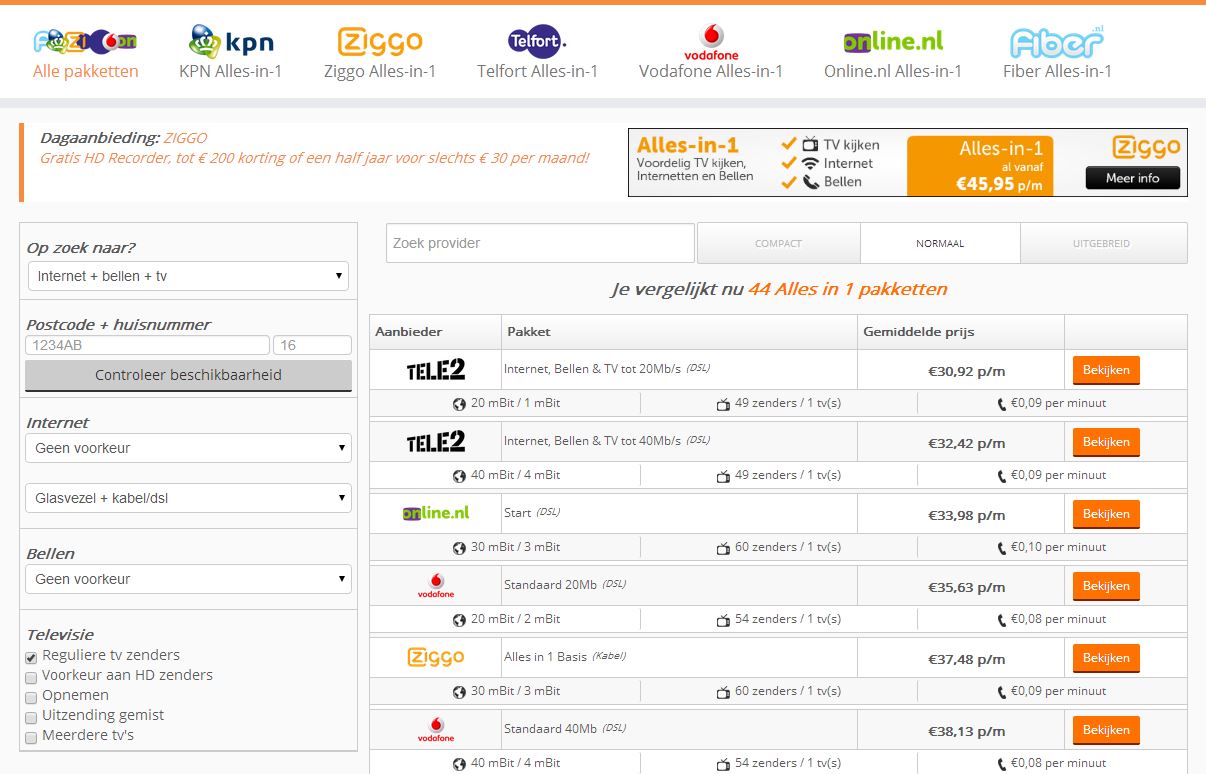Open Fiber Alles-in-1 tab label
Image resolution: width=1206 pixels, height=774 pixels.
[x=1057, y=71]
